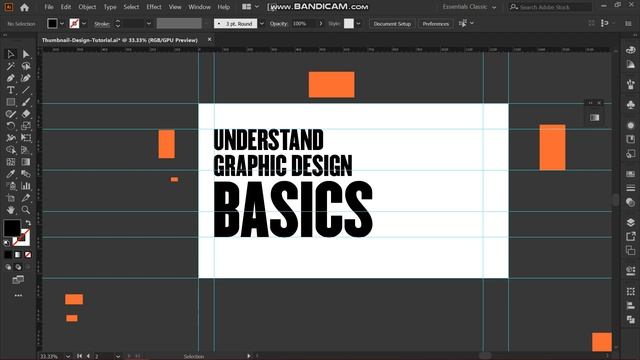Select the Hand tool

pos(11,210)
